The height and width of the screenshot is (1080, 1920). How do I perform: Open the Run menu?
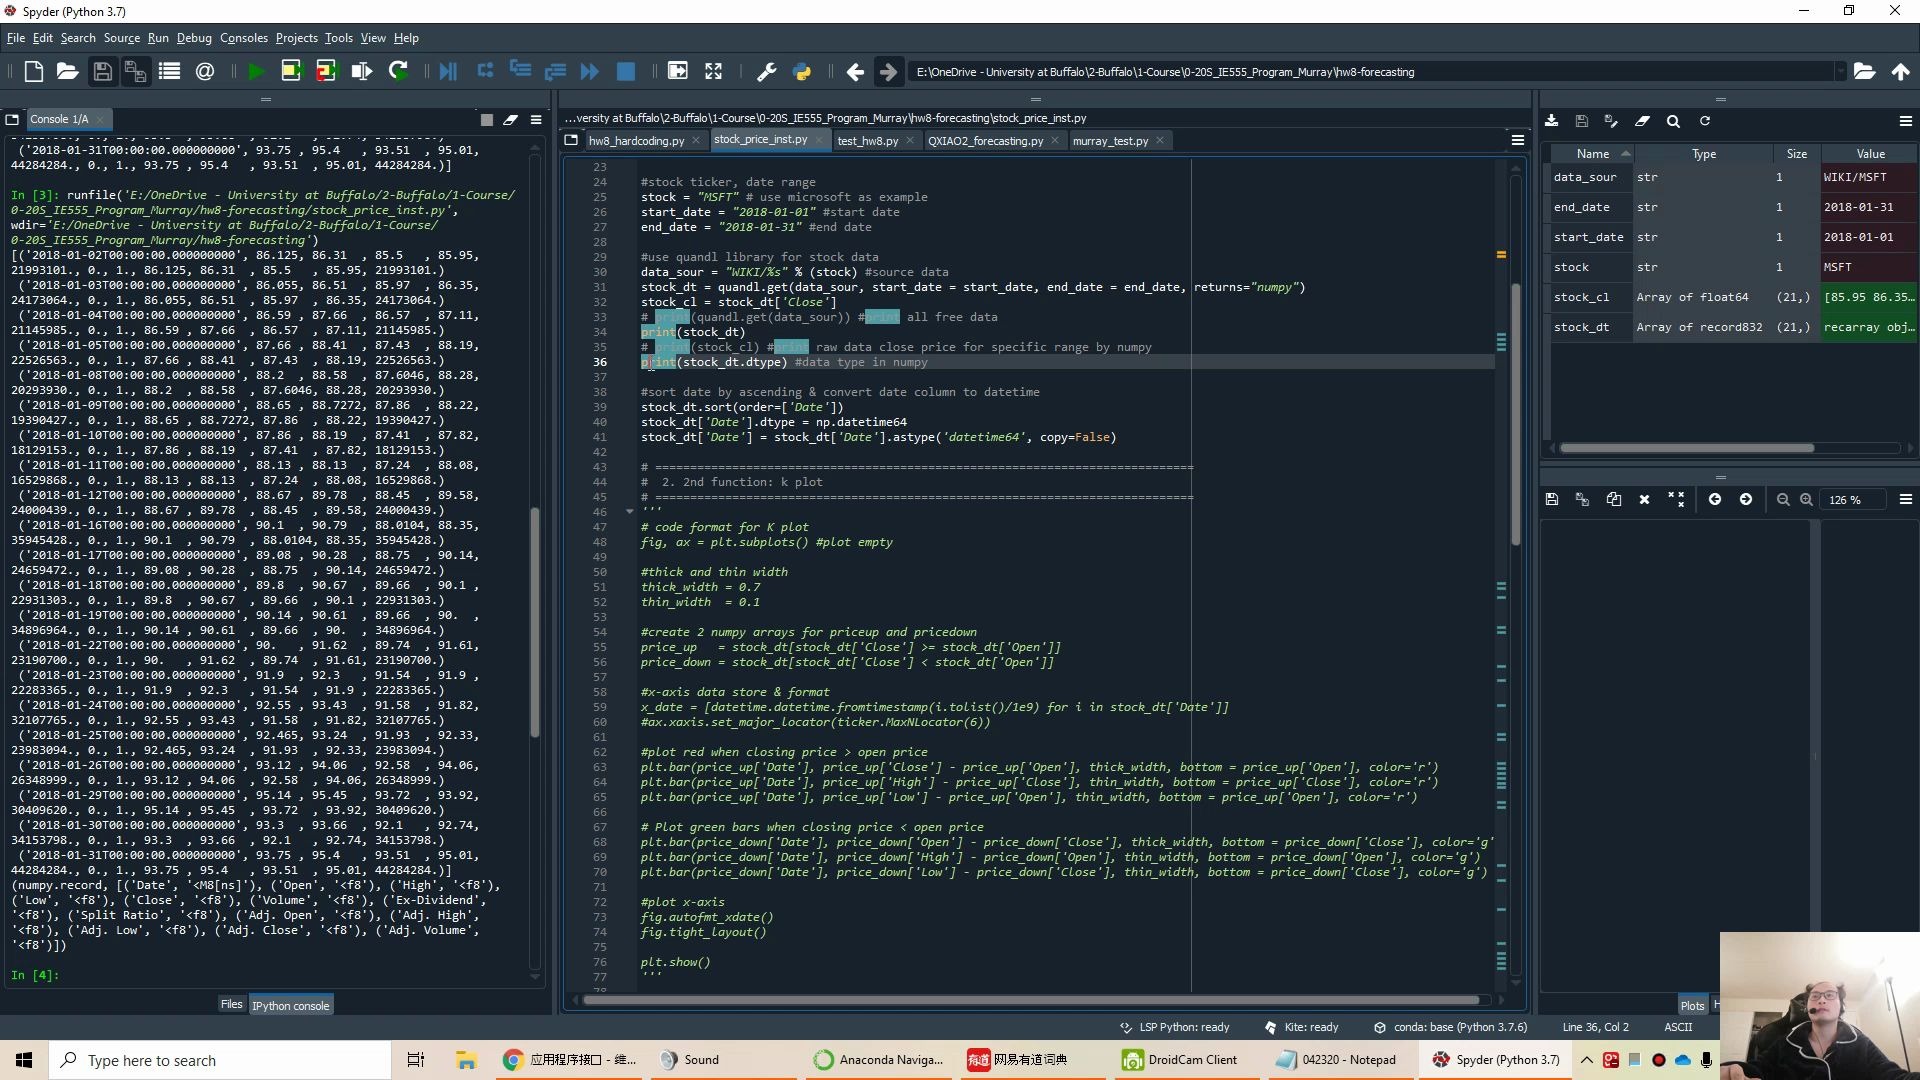(x=158, y=37)
